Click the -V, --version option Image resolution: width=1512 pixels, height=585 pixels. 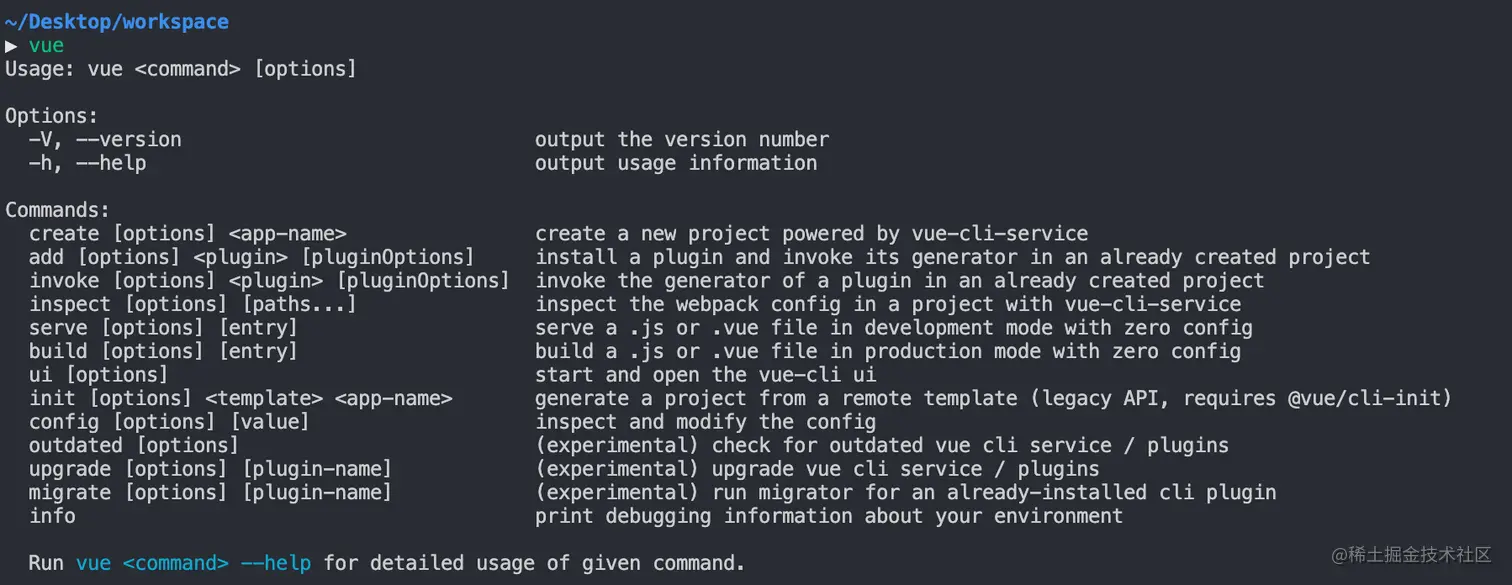click(105, 139)
